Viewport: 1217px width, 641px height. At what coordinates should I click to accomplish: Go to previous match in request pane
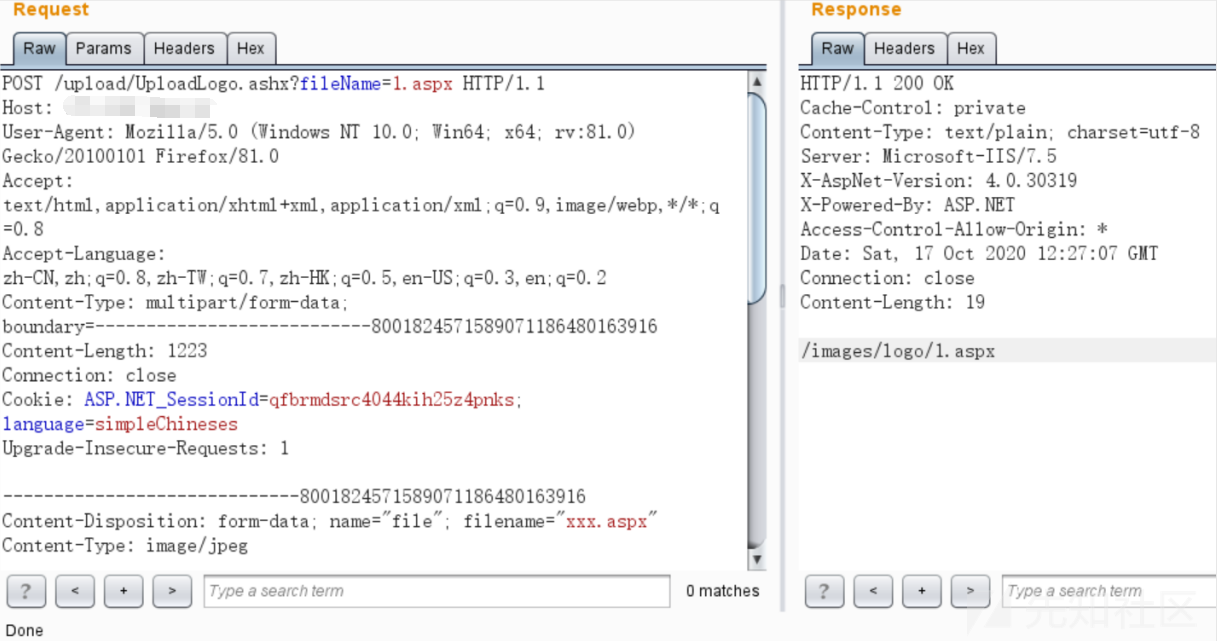[75, 591]
